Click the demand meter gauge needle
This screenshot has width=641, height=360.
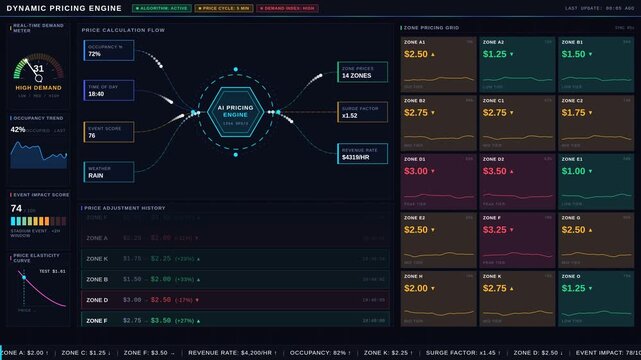(x=32, y=69)
